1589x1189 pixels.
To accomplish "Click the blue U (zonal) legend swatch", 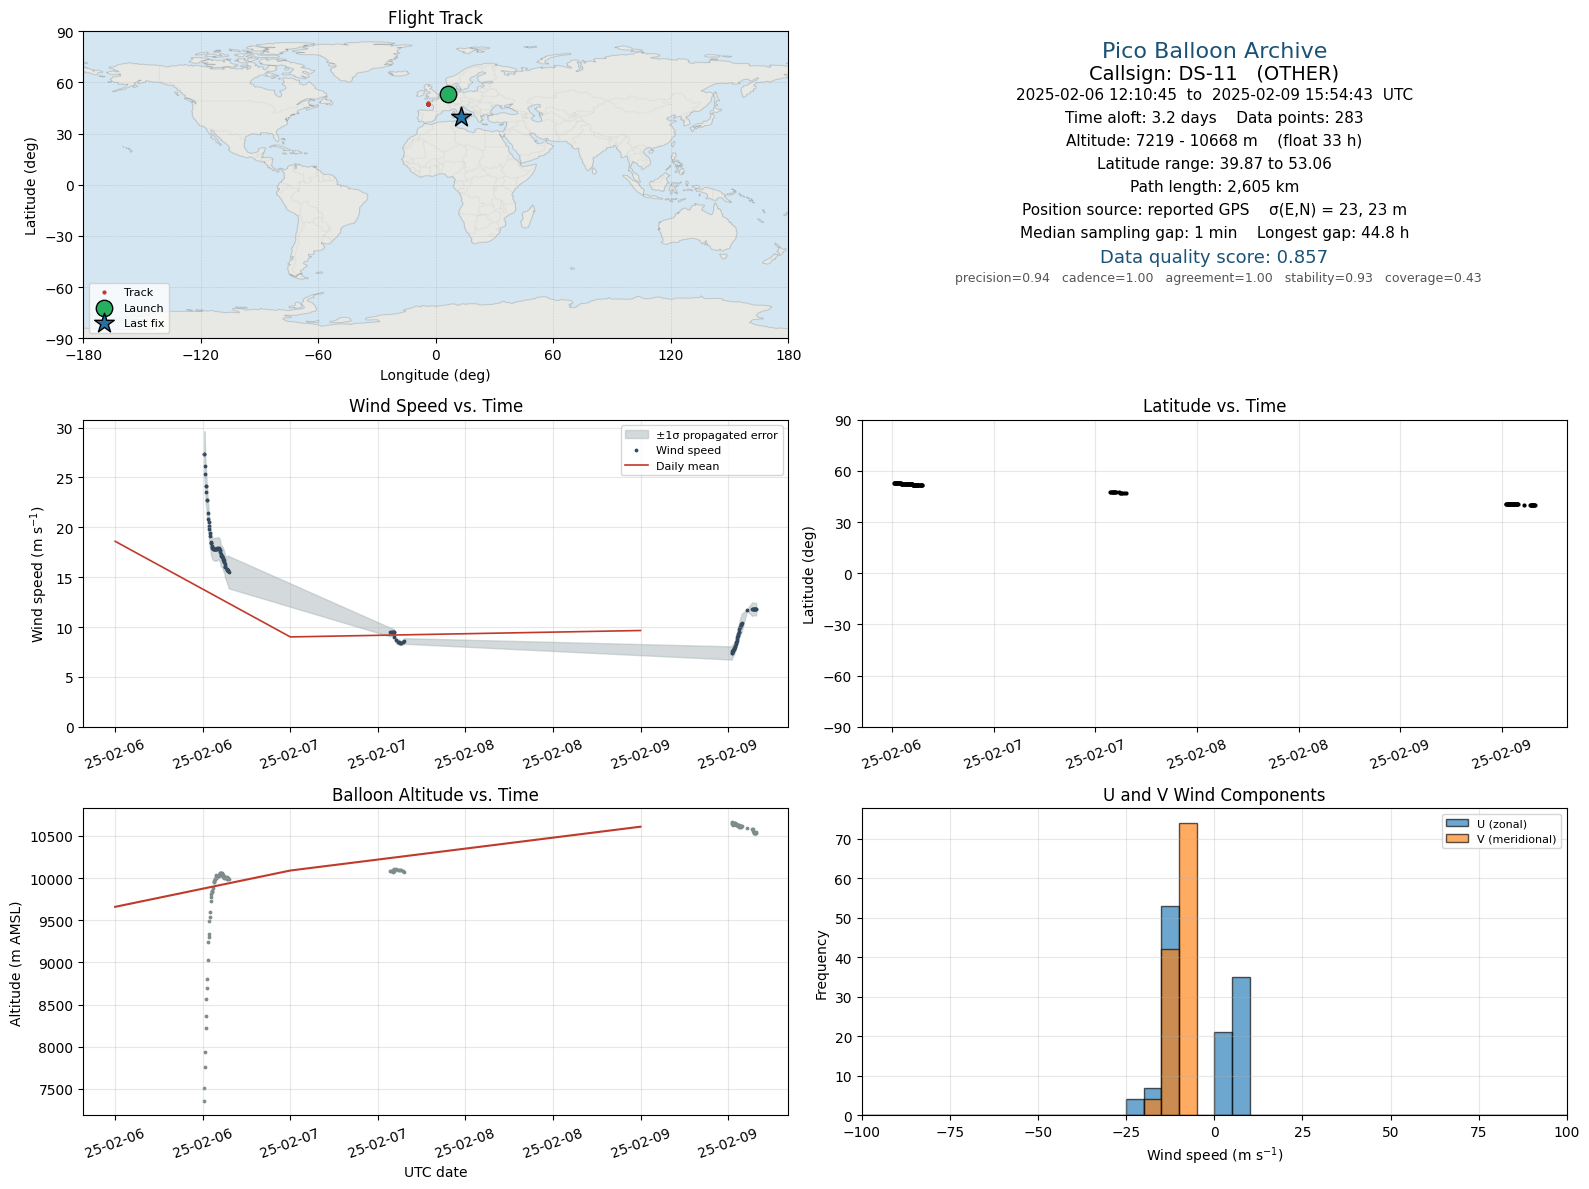I will 1457,824.
